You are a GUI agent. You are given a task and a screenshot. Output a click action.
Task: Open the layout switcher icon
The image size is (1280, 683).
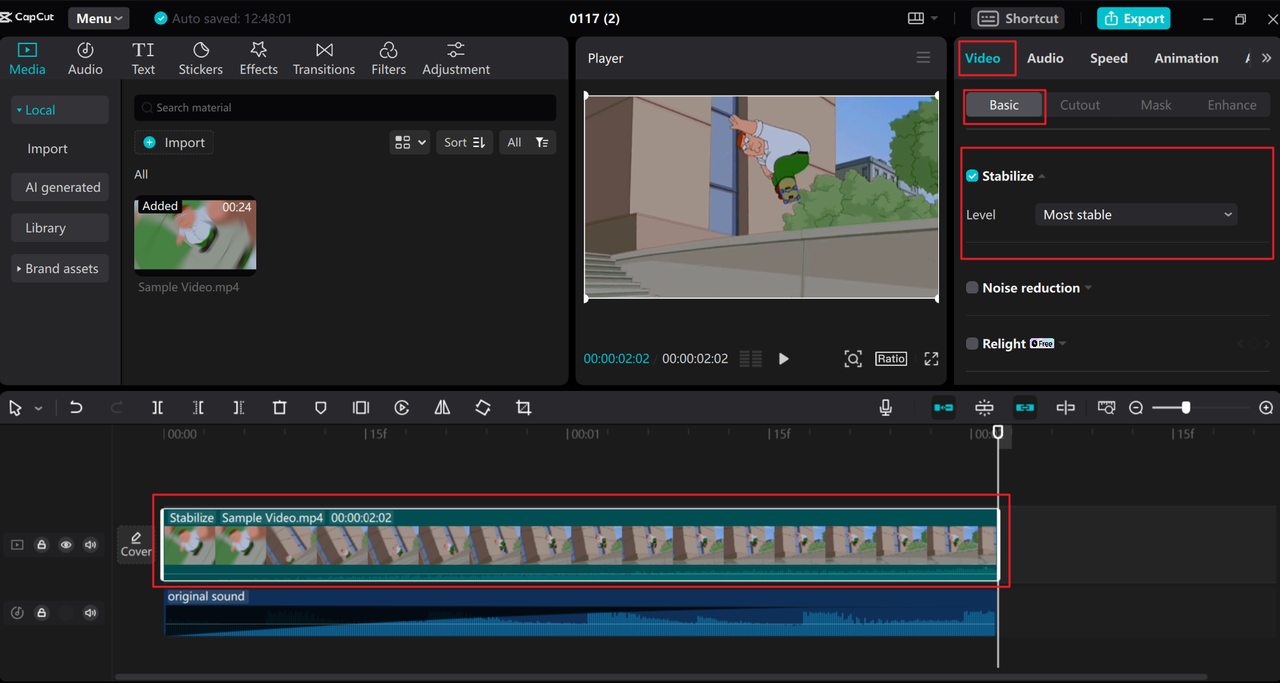pos(922,18)
